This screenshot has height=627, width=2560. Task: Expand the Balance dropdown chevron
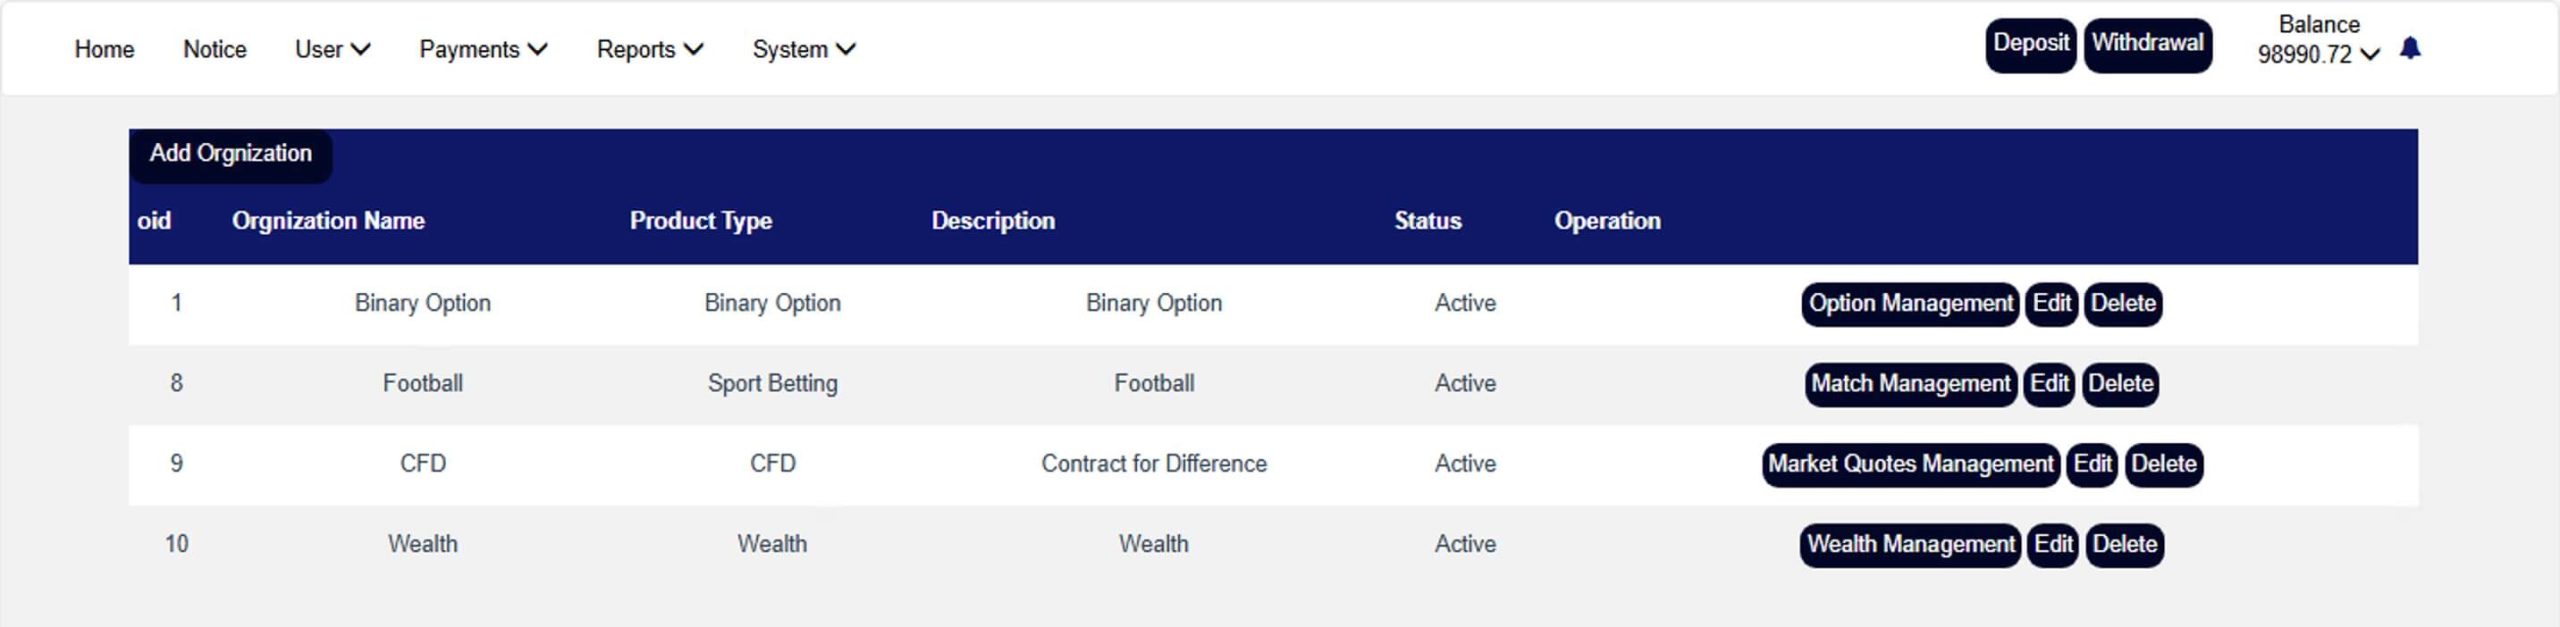(x=2369, y=55)
